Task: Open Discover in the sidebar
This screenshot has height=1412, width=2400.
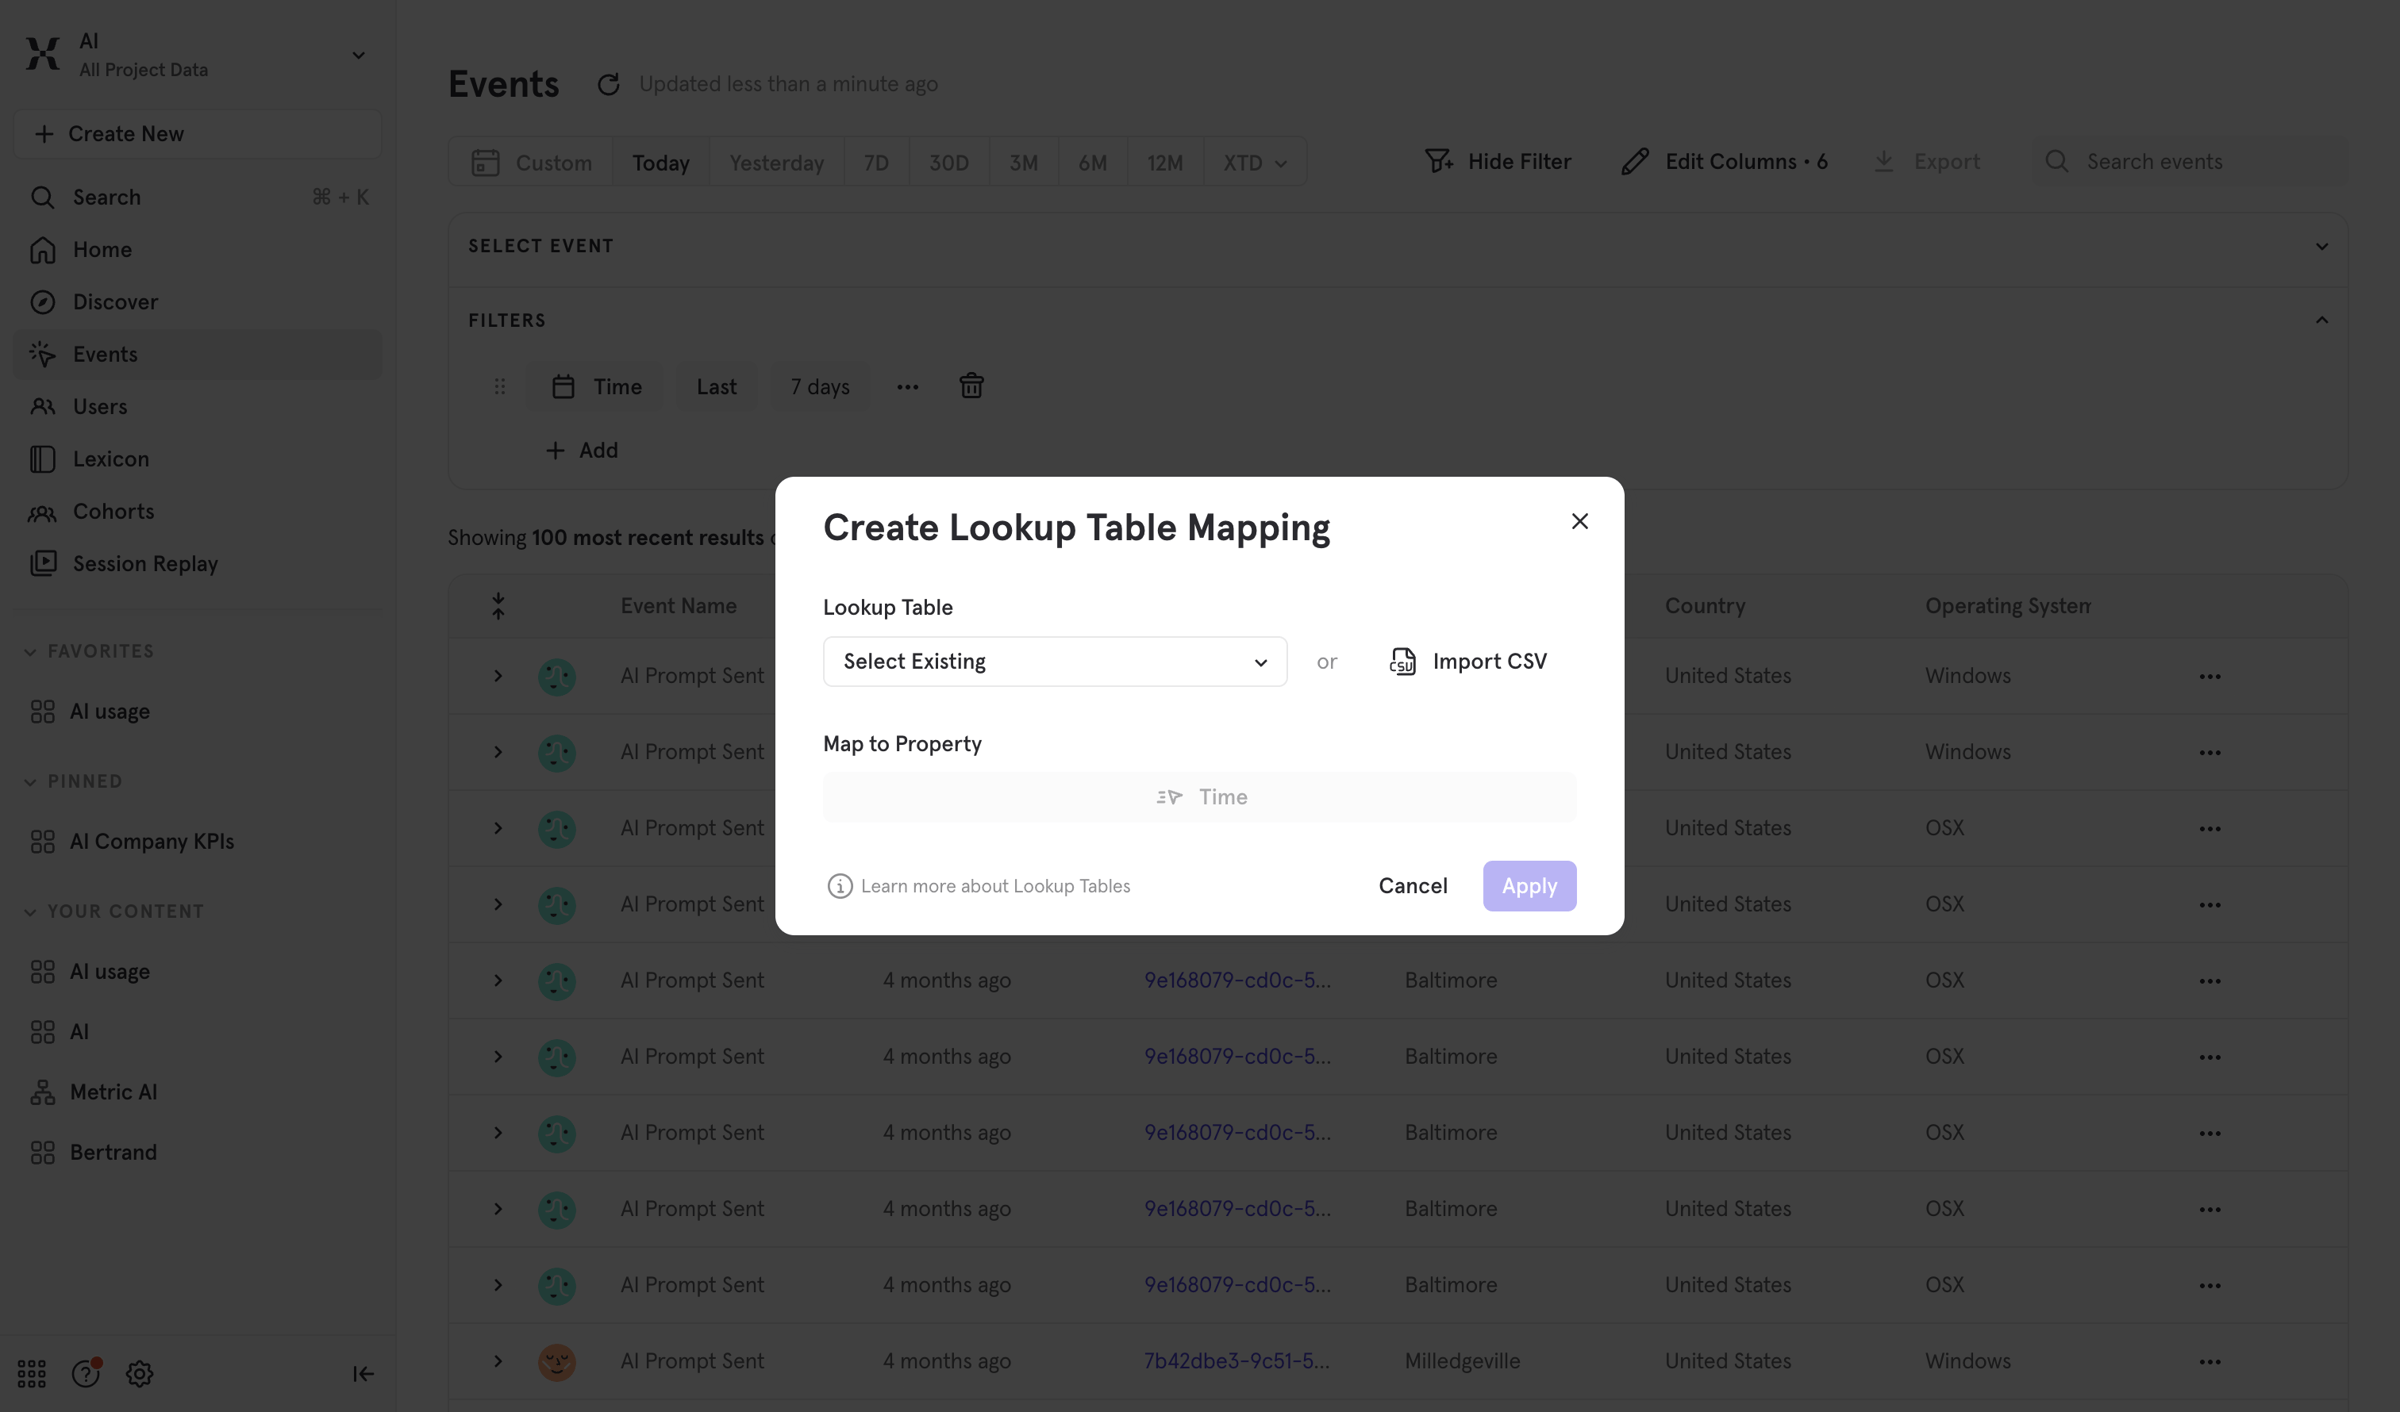Action: tap(197, 302)
